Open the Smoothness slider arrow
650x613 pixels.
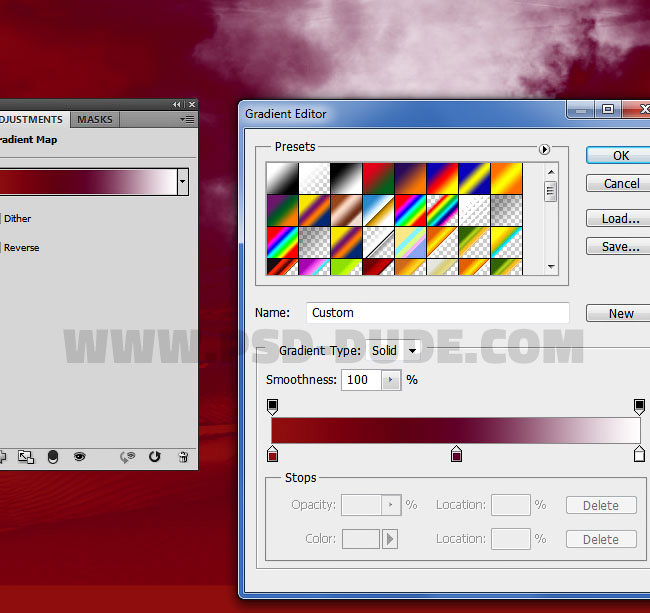[x=390, y=380]
